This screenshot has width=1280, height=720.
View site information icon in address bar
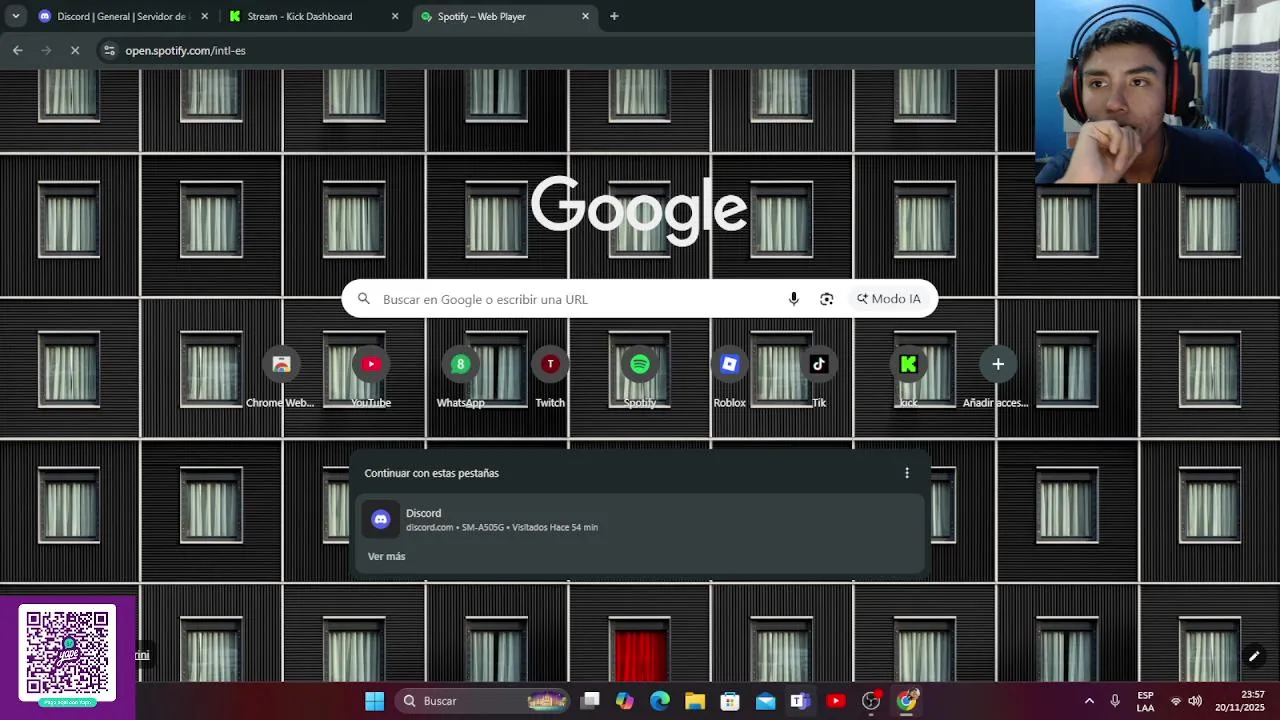click(109, 50)
